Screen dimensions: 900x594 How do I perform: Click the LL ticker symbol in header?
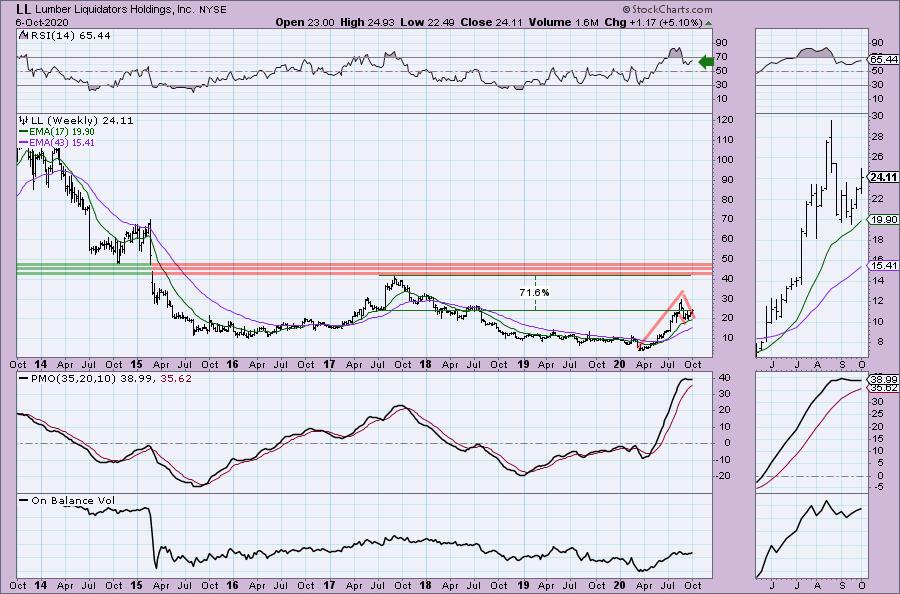pyautogui.click(x=24, y=9)
